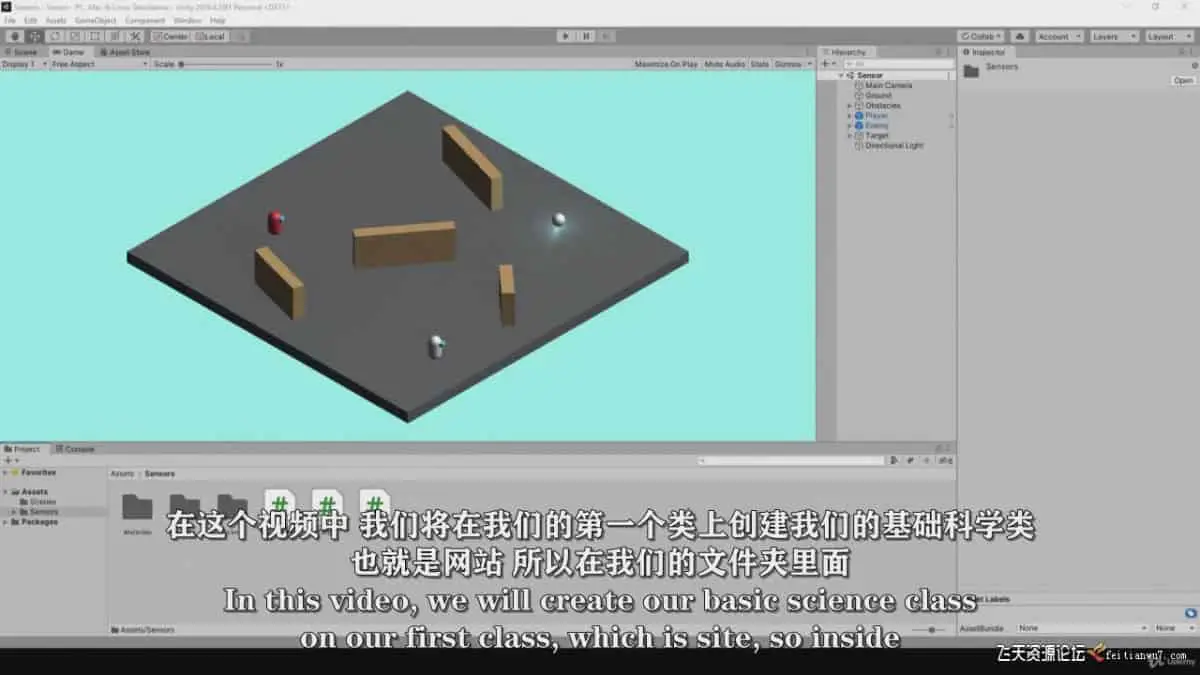Click the Directional Light object icon
The height and width of the screenshot is (675, 1200).
coord(859,146)
